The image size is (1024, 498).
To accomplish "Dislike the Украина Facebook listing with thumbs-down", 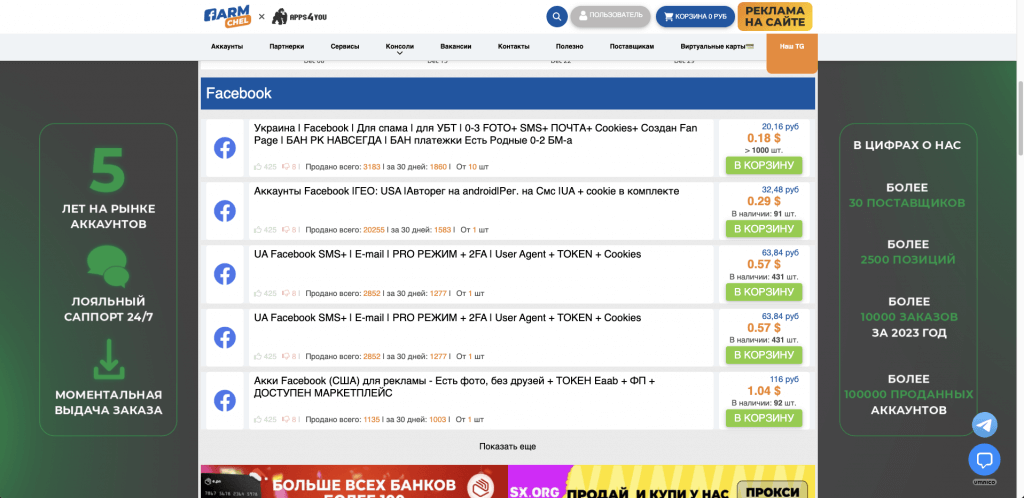I will (286, 166).
